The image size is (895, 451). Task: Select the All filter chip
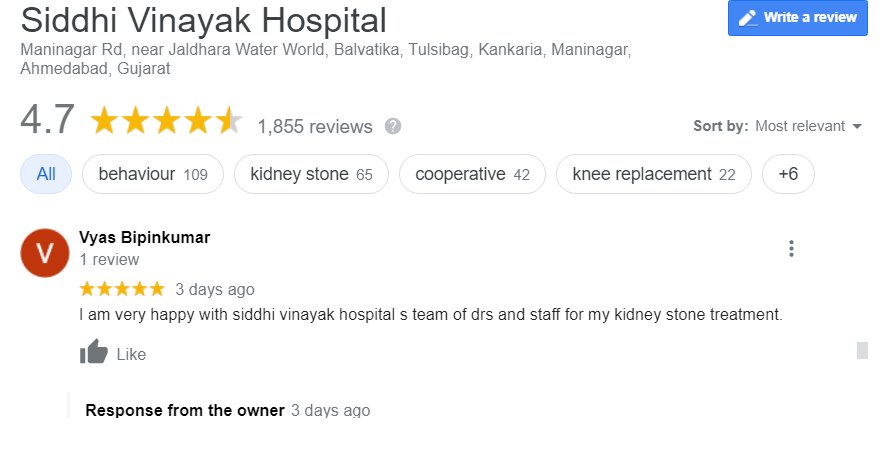46,174
